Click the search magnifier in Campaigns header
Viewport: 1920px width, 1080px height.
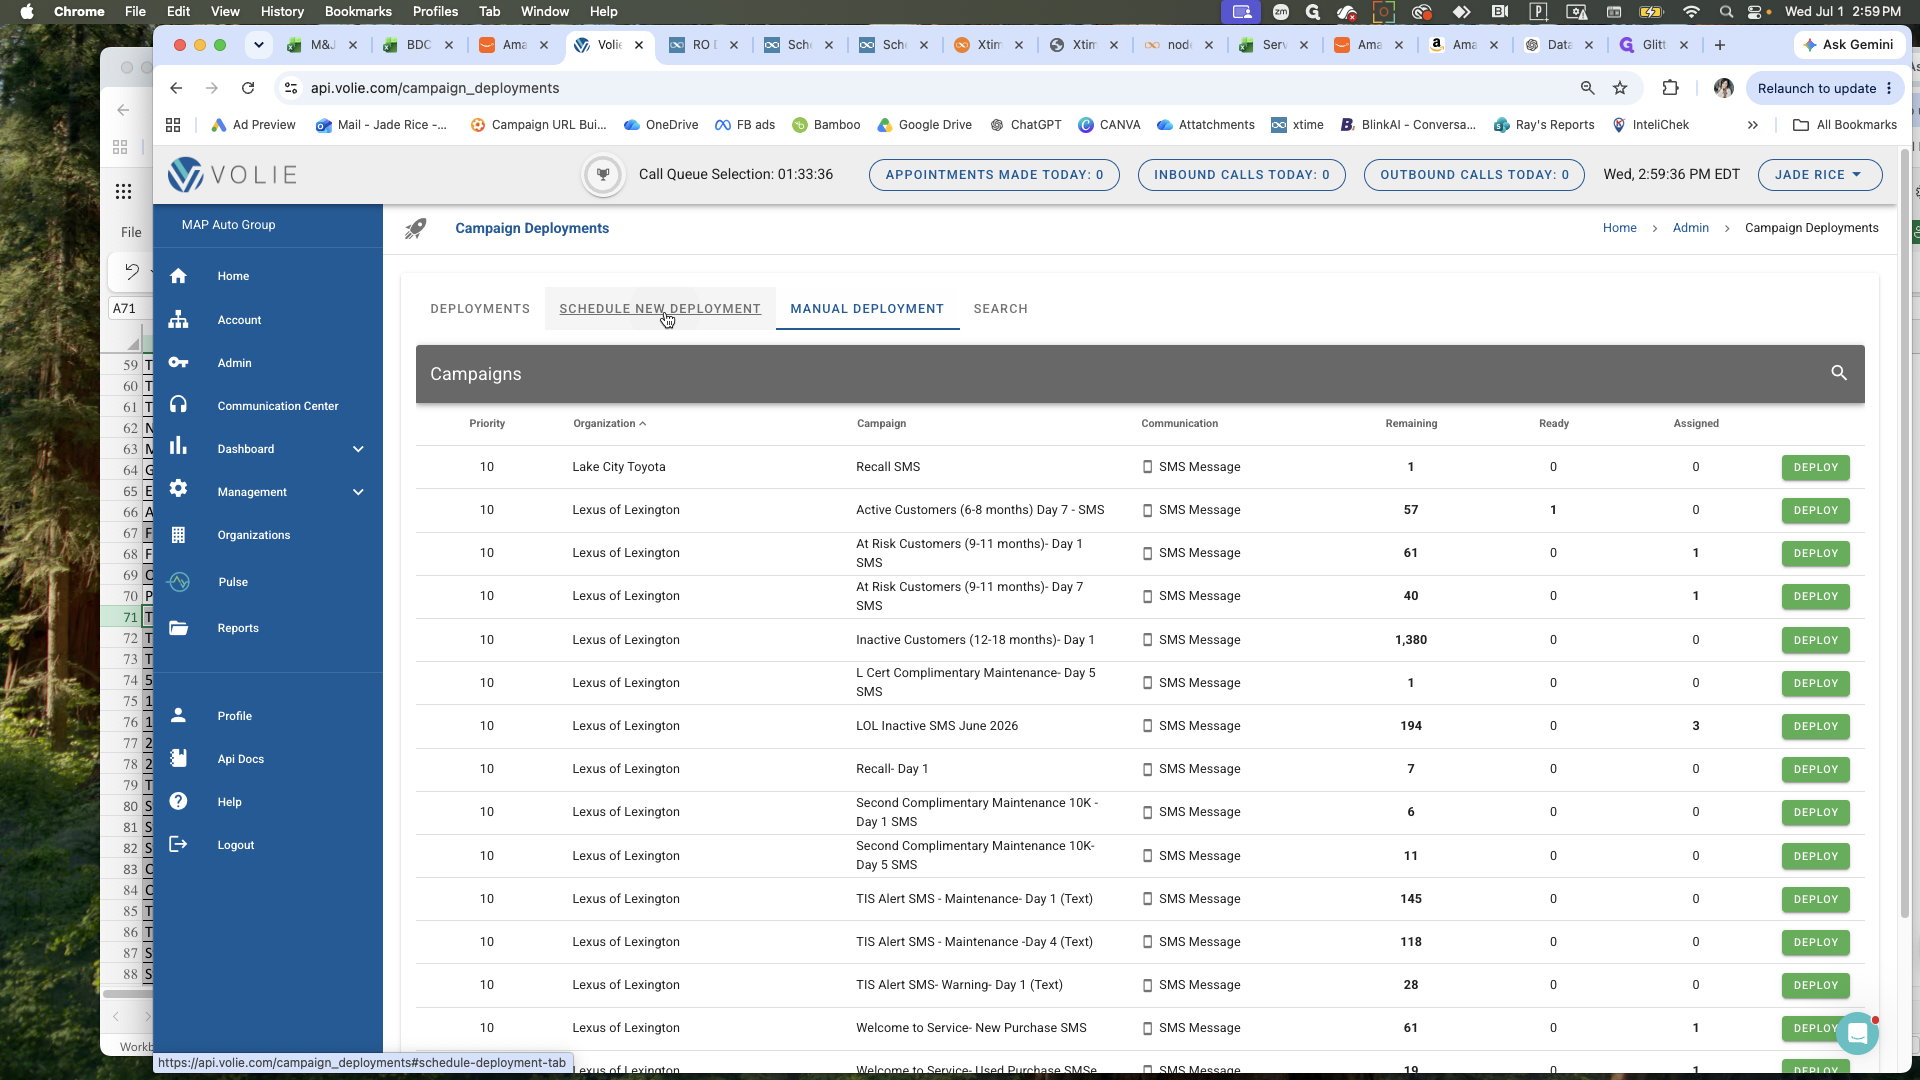click(x=1839, y=373)
